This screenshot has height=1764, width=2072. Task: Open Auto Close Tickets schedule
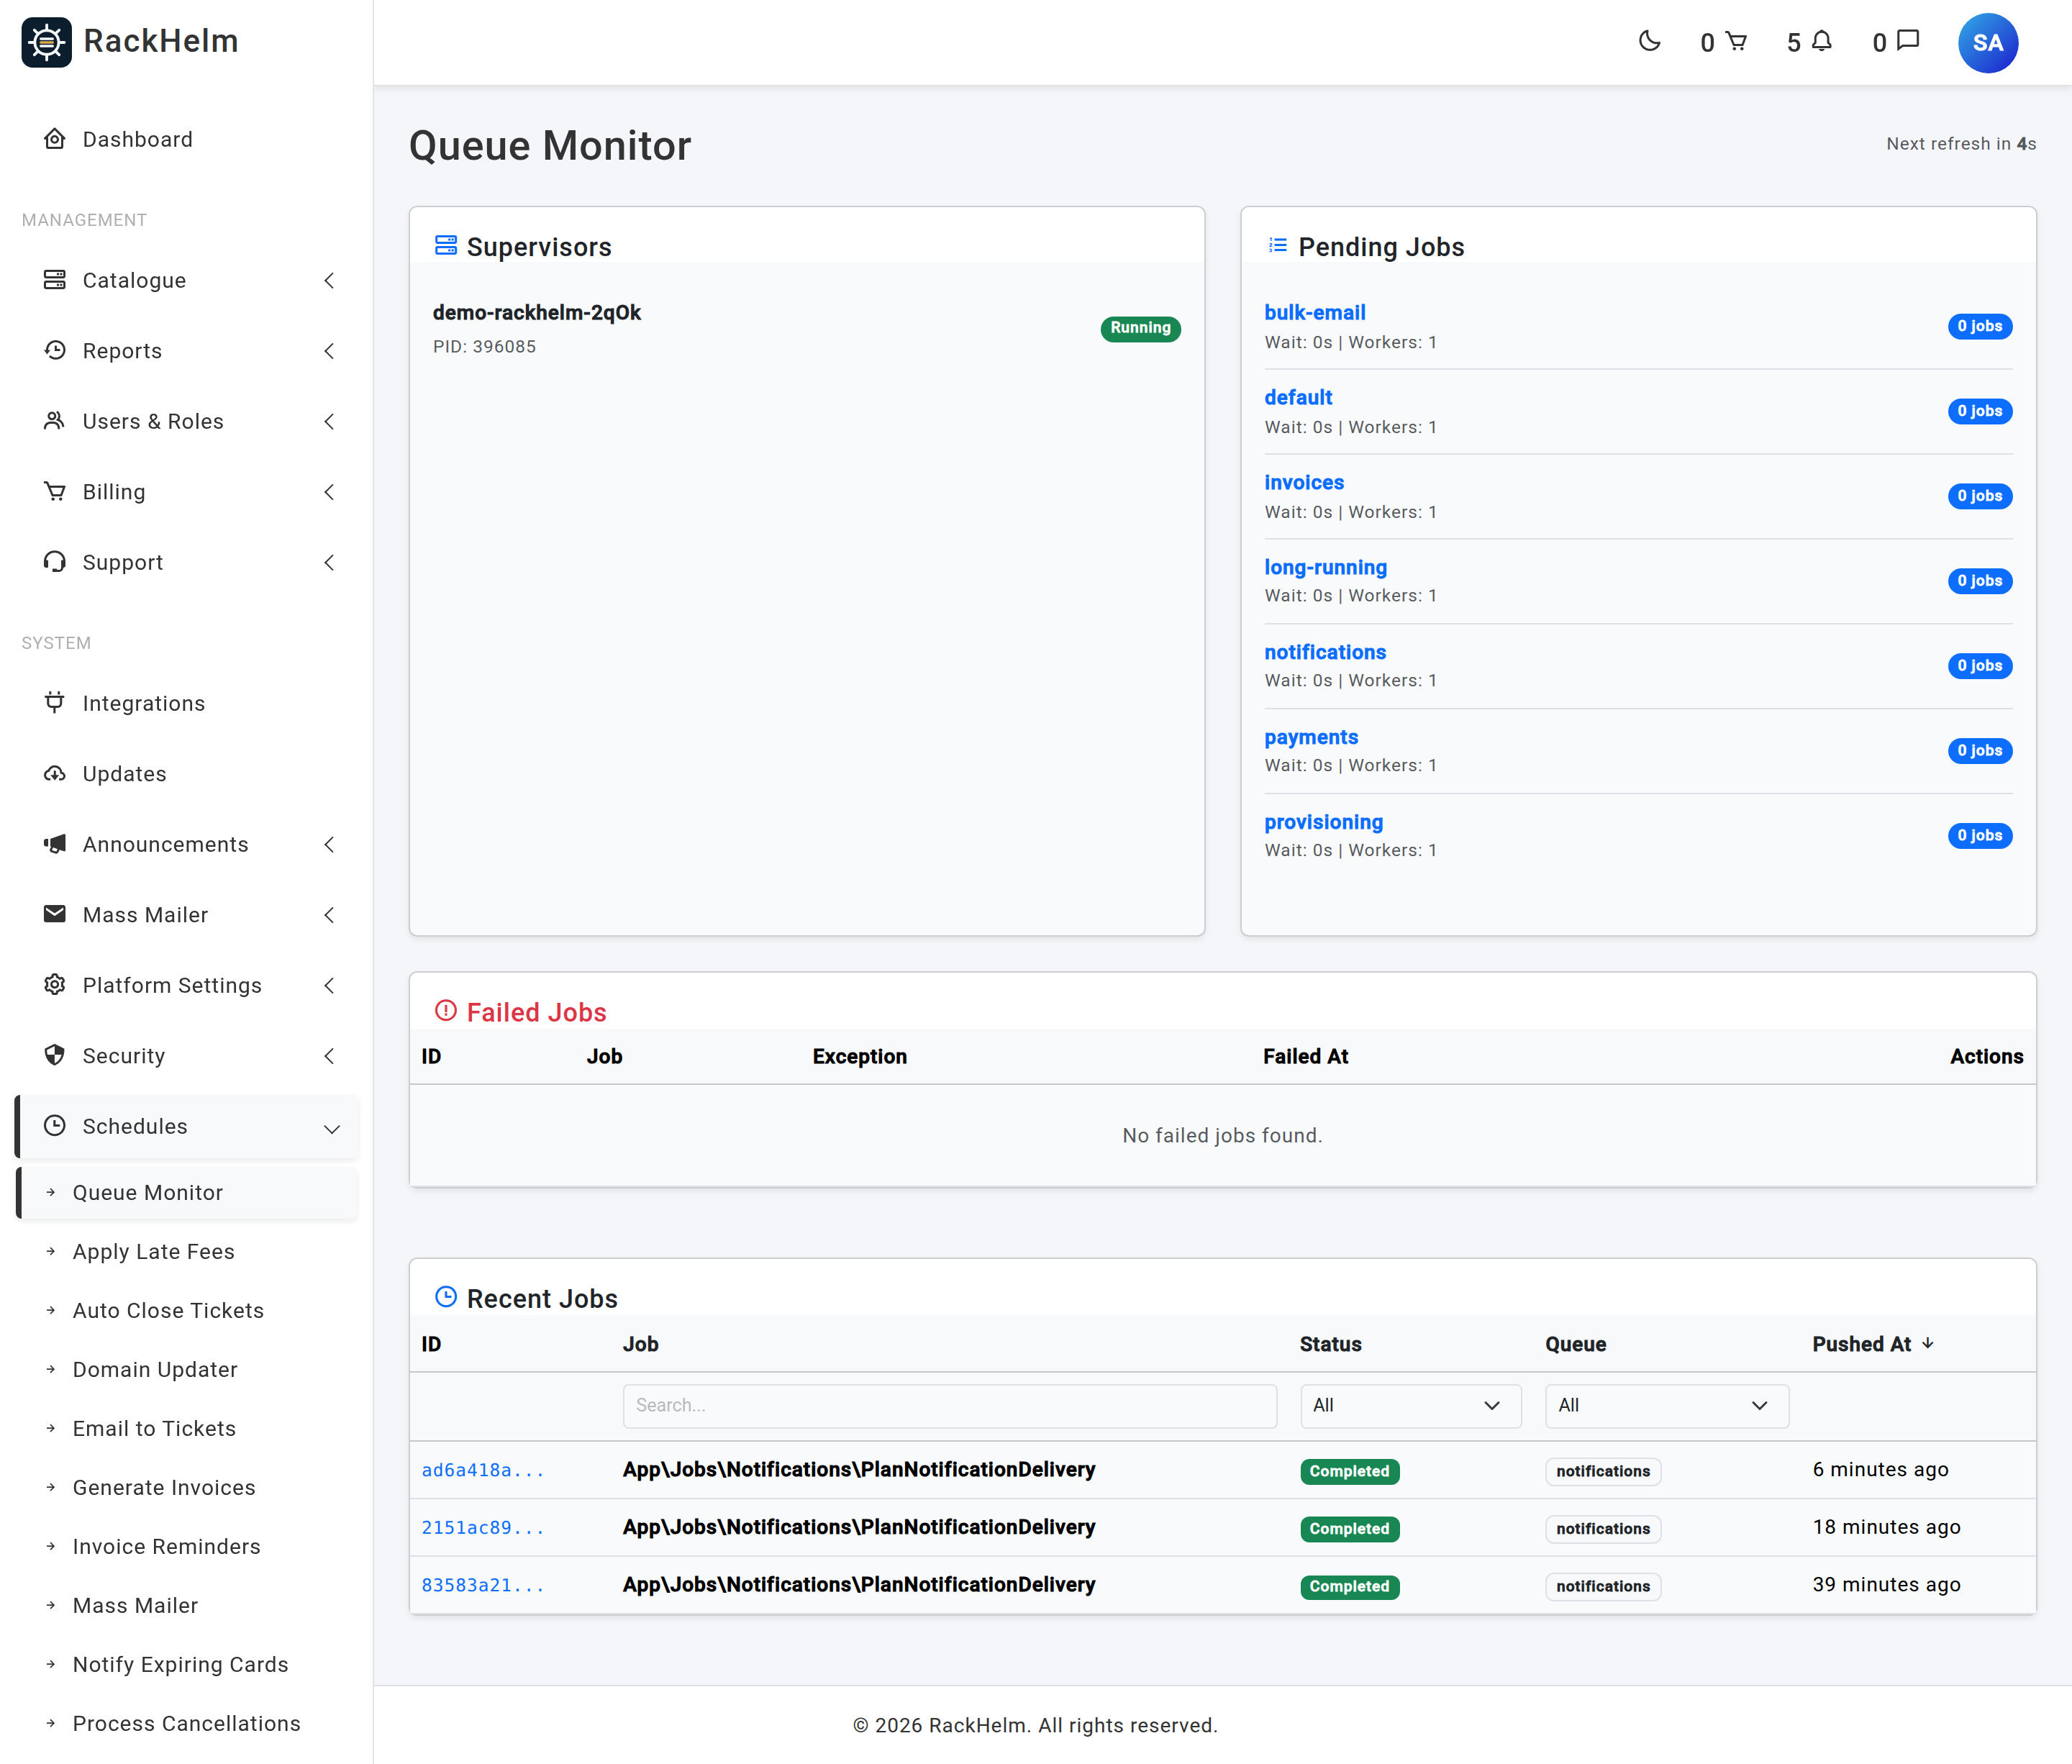point(168,1311)
